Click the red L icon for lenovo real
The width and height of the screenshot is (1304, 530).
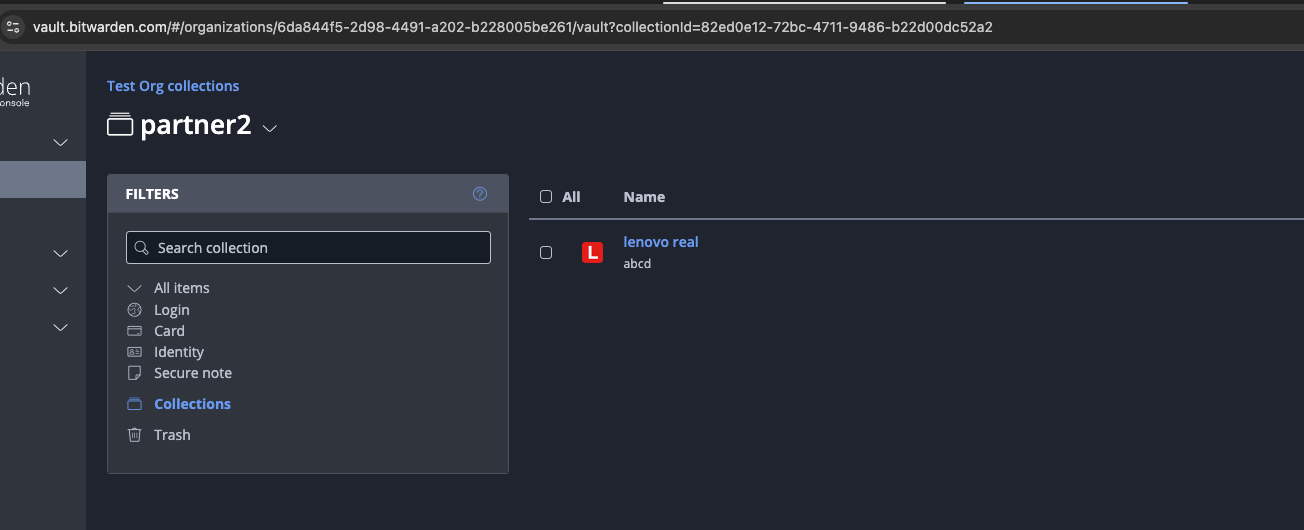click(592, 253)
